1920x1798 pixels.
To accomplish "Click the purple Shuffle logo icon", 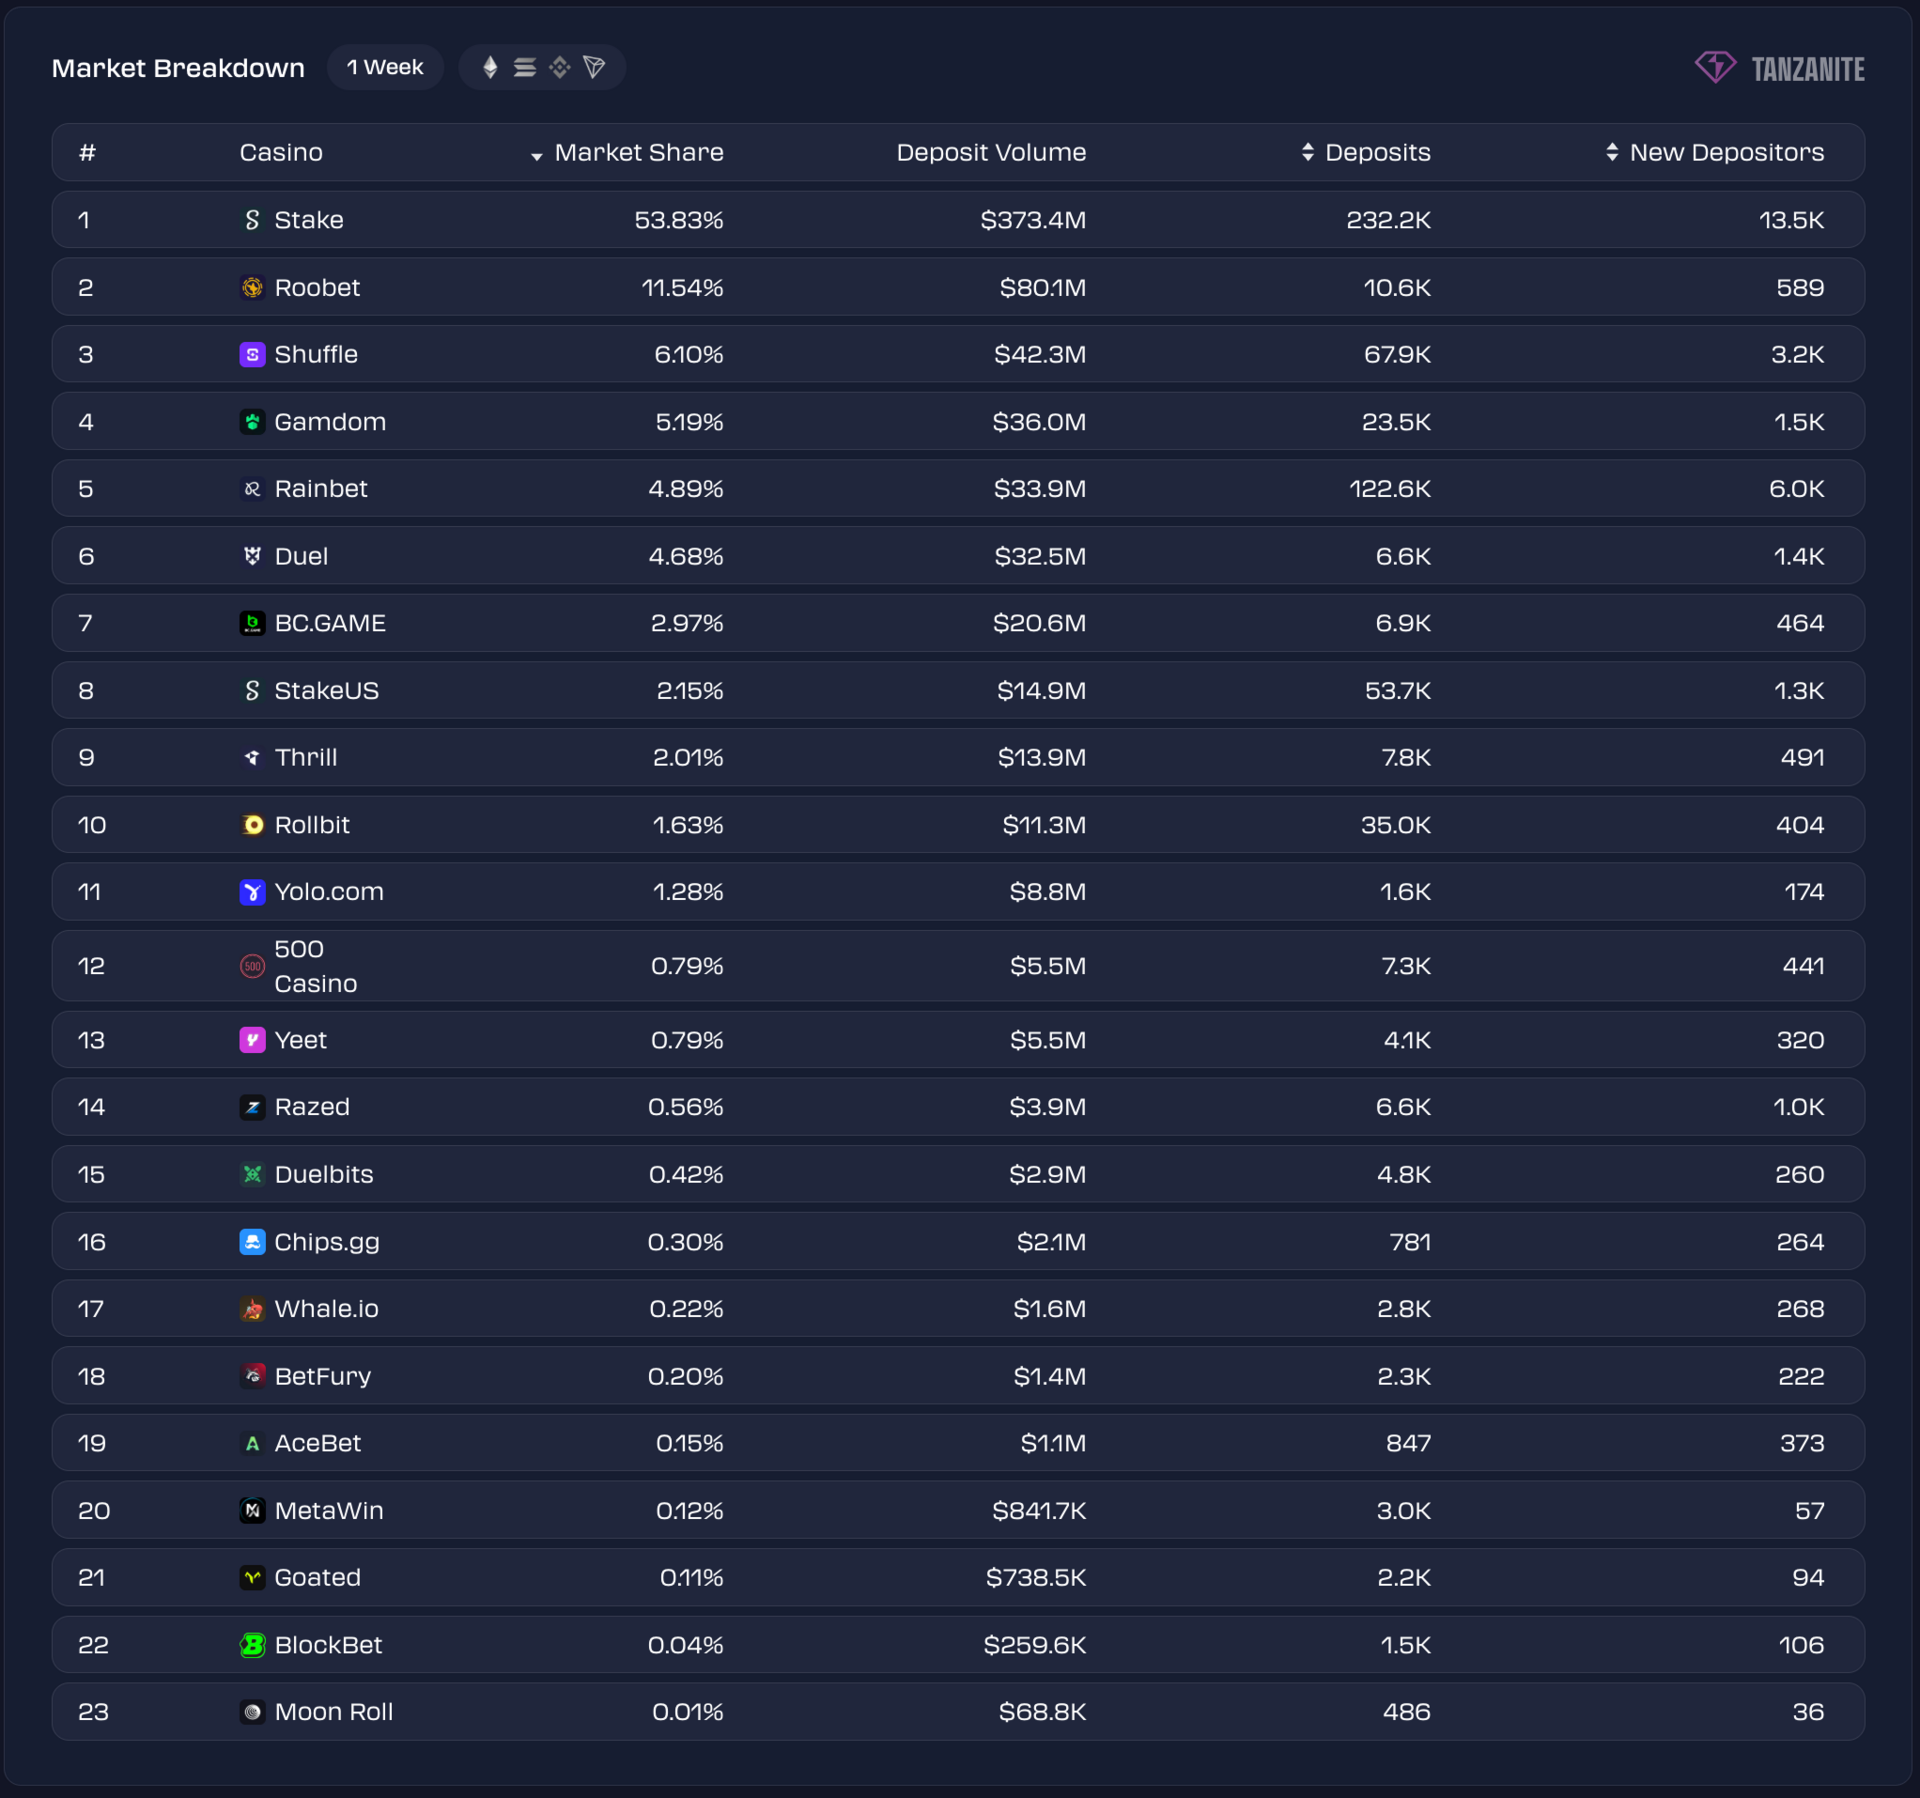I will [x=252, y=355].
